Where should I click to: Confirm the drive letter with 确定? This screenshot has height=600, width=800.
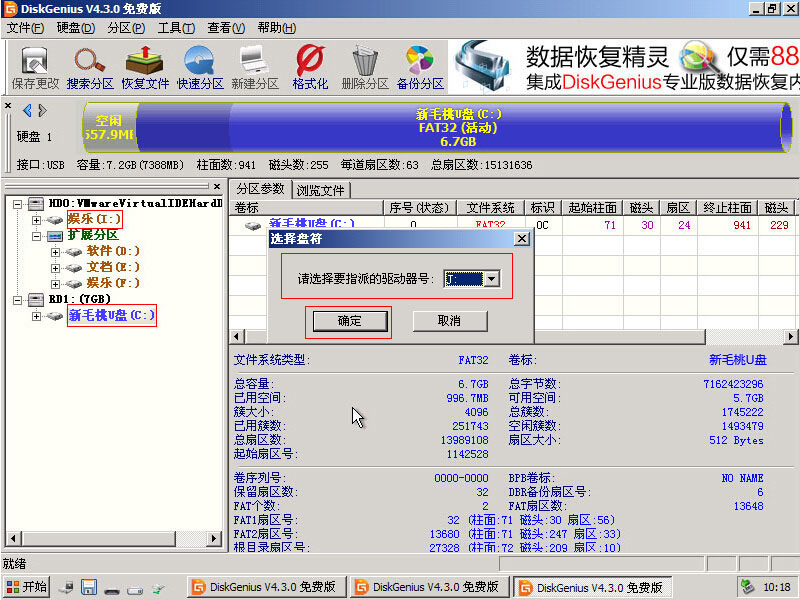point(349,321)
